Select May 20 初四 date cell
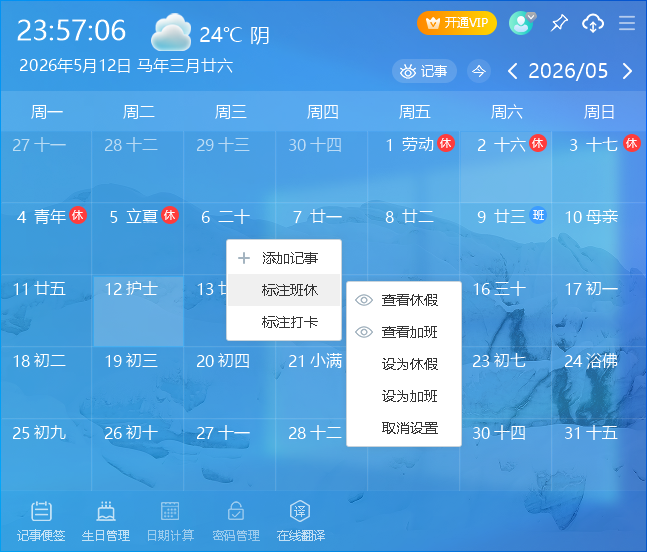The width and height of the screenshot is (647, 552). pos(230,383)
